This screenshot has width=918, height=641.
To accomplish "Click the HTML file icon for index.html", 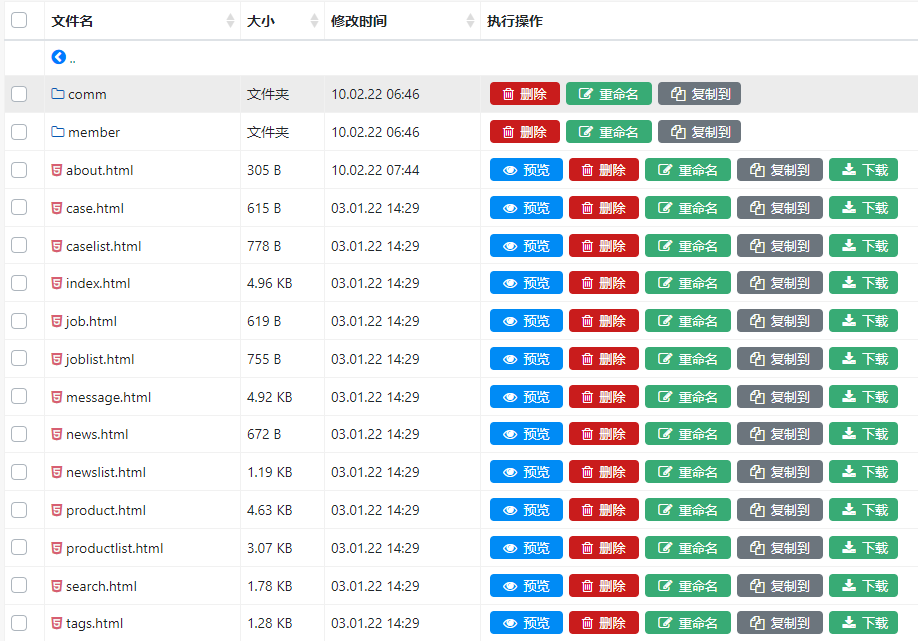I will click(57, 283).
